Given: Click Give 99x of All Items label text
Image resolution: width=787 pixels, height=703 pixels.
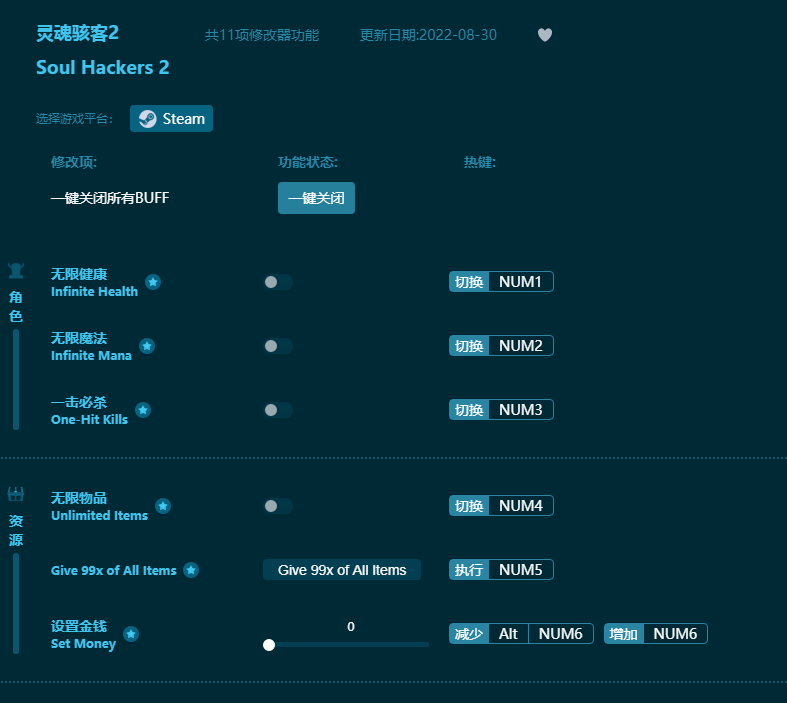Looking at the screenshot, I should [113, 570].
